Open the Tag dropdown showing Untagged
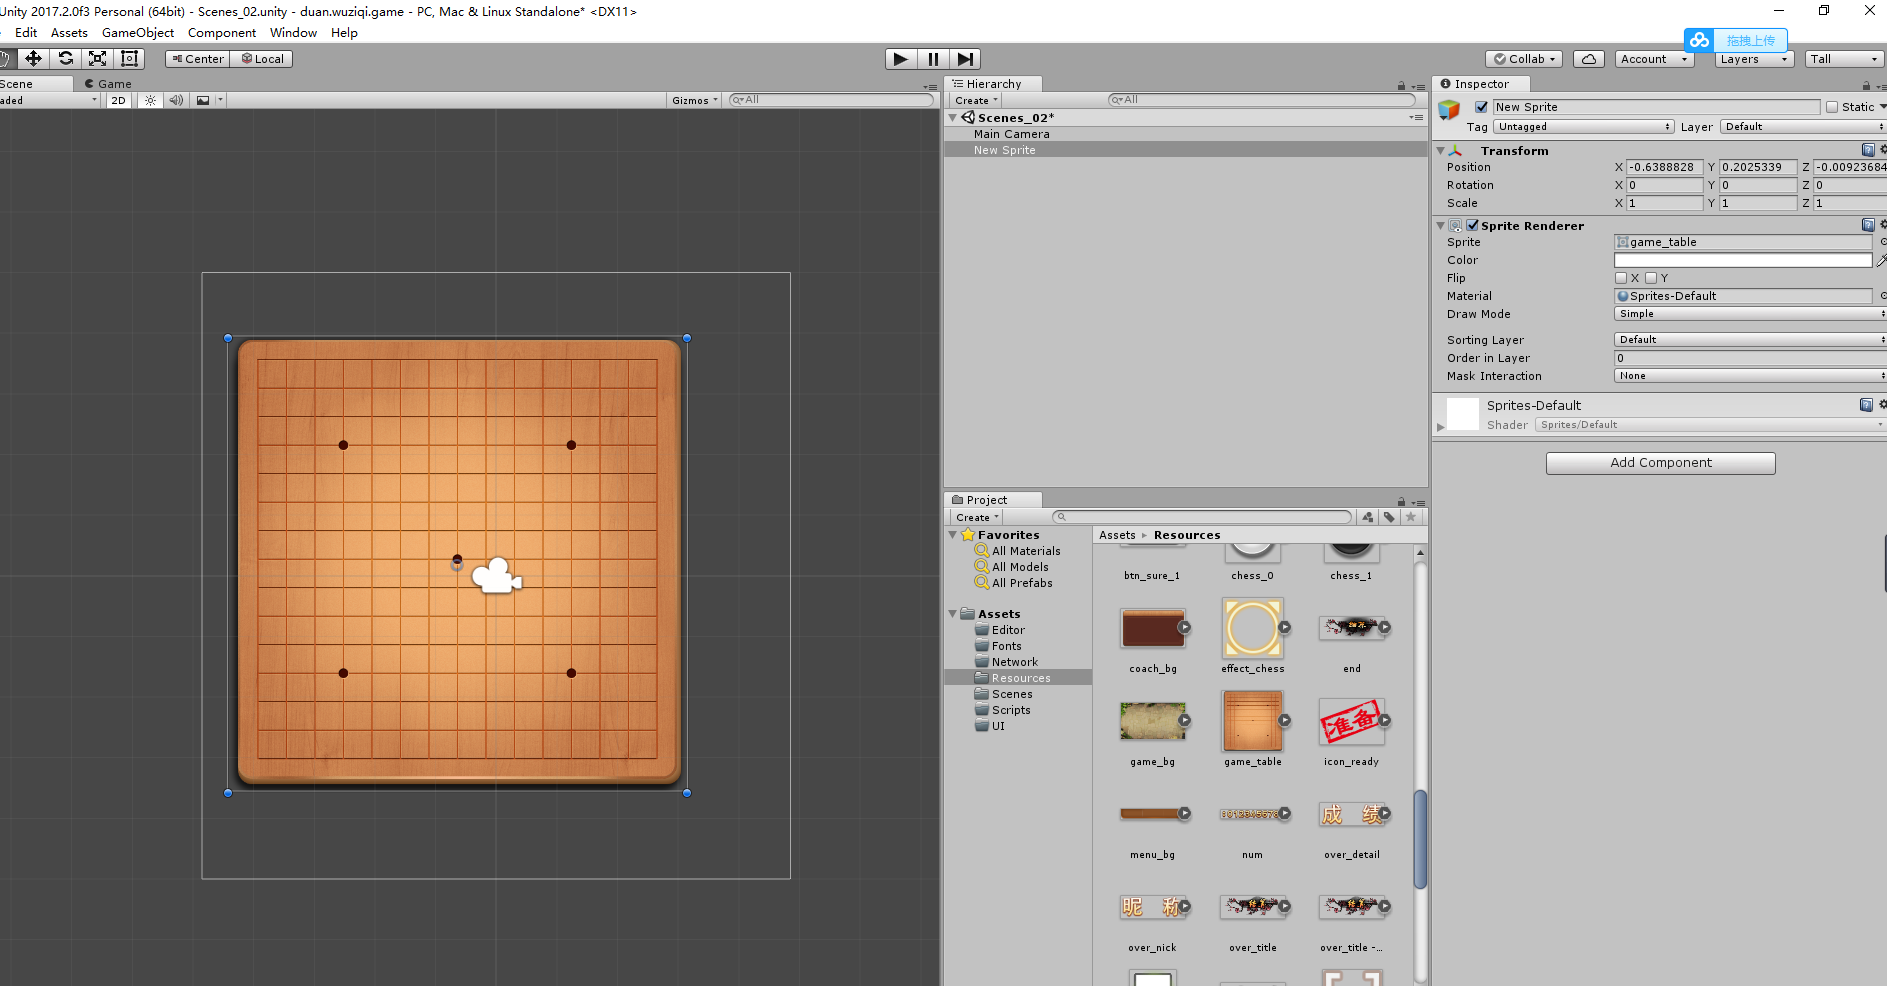 [x=1584, y=127]
